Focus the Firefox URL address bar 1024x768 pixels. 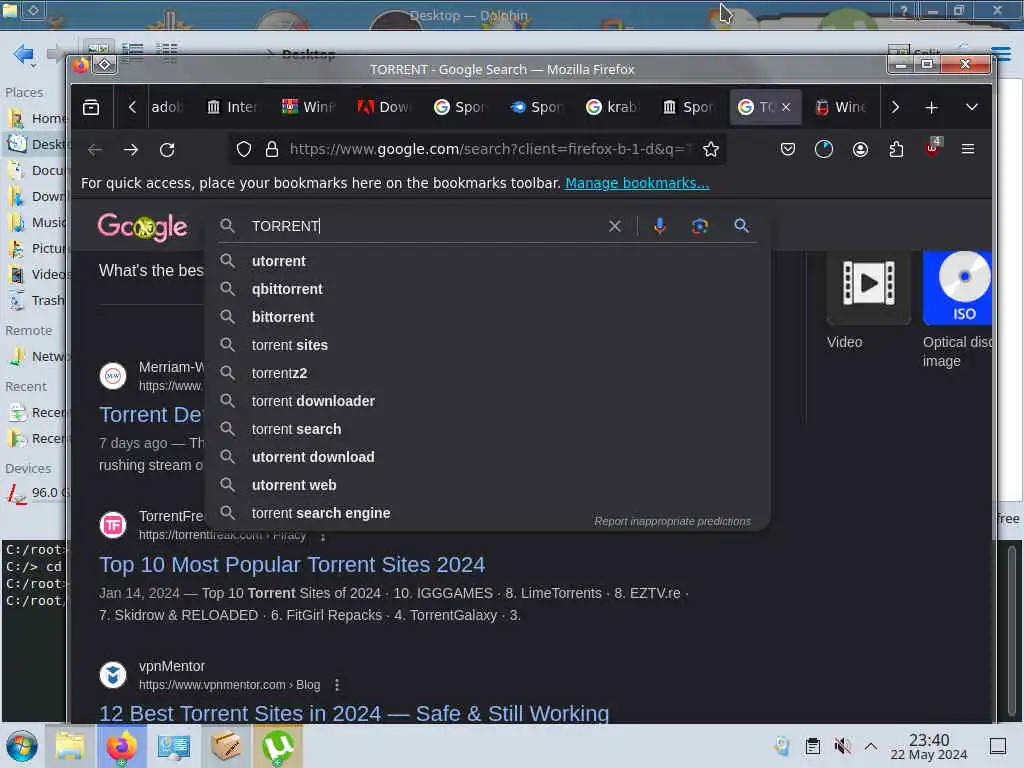pos(490,150)
